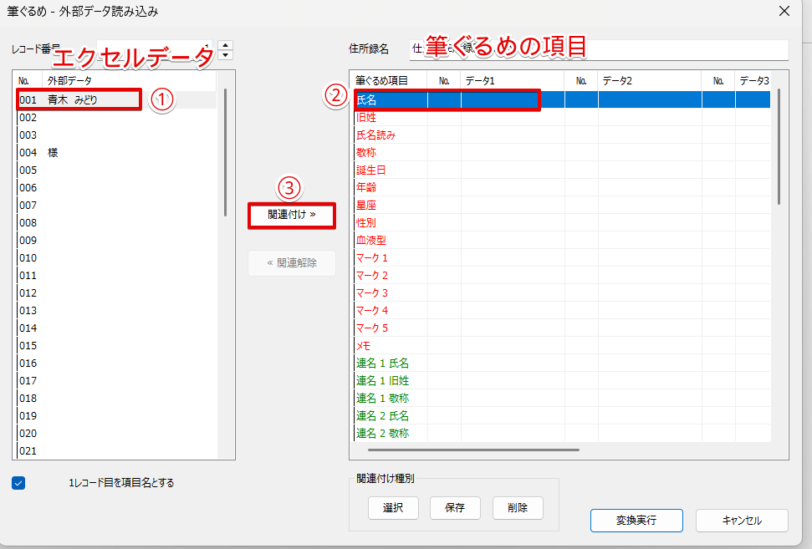Click the 筆ぐるめ項目 table vertical scrollbar
This screenshot has height=549, width=812.
779,147
